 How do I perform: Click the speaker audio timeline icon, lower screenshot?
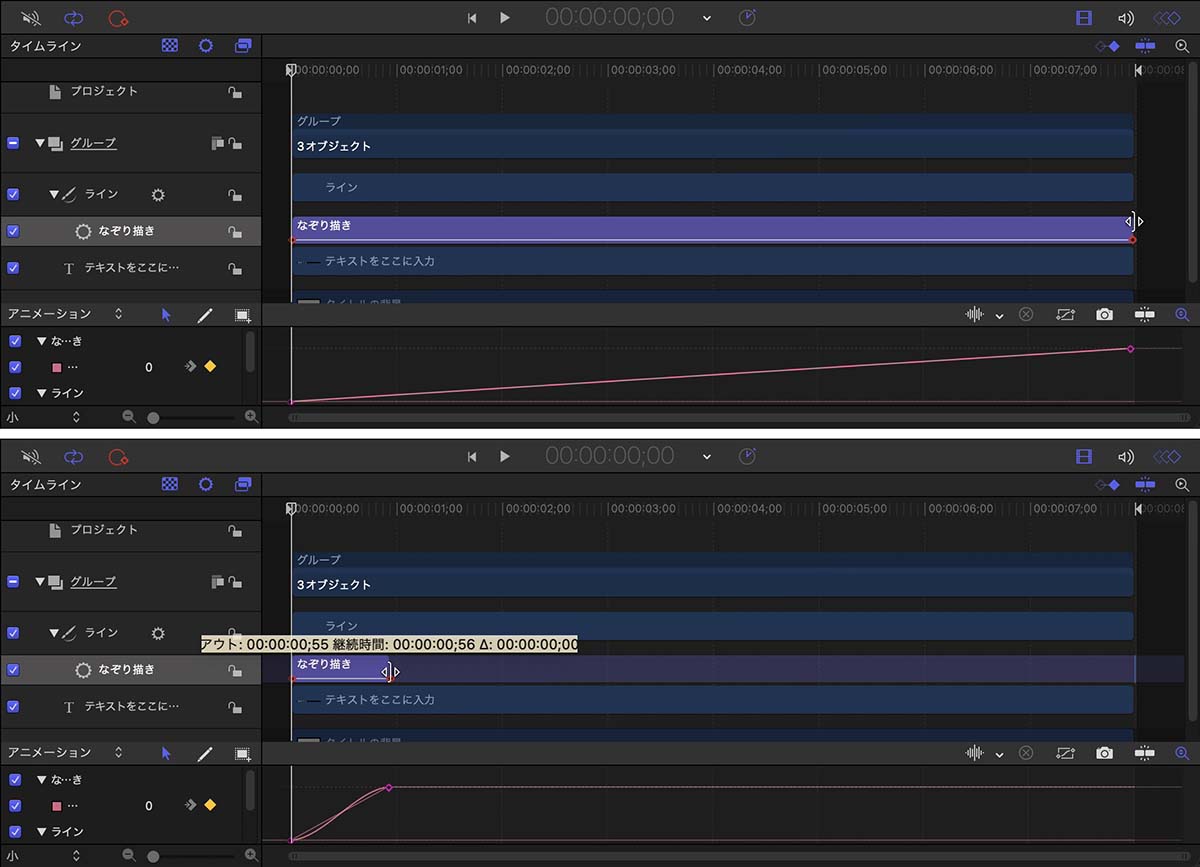[x=1126, y=457]
